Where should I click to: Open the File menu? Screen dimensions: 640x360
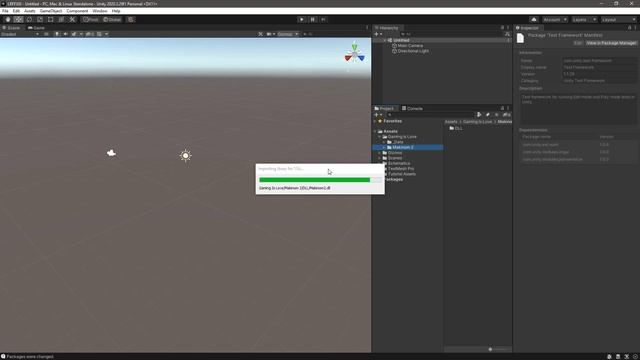click(x=5, y=11)
